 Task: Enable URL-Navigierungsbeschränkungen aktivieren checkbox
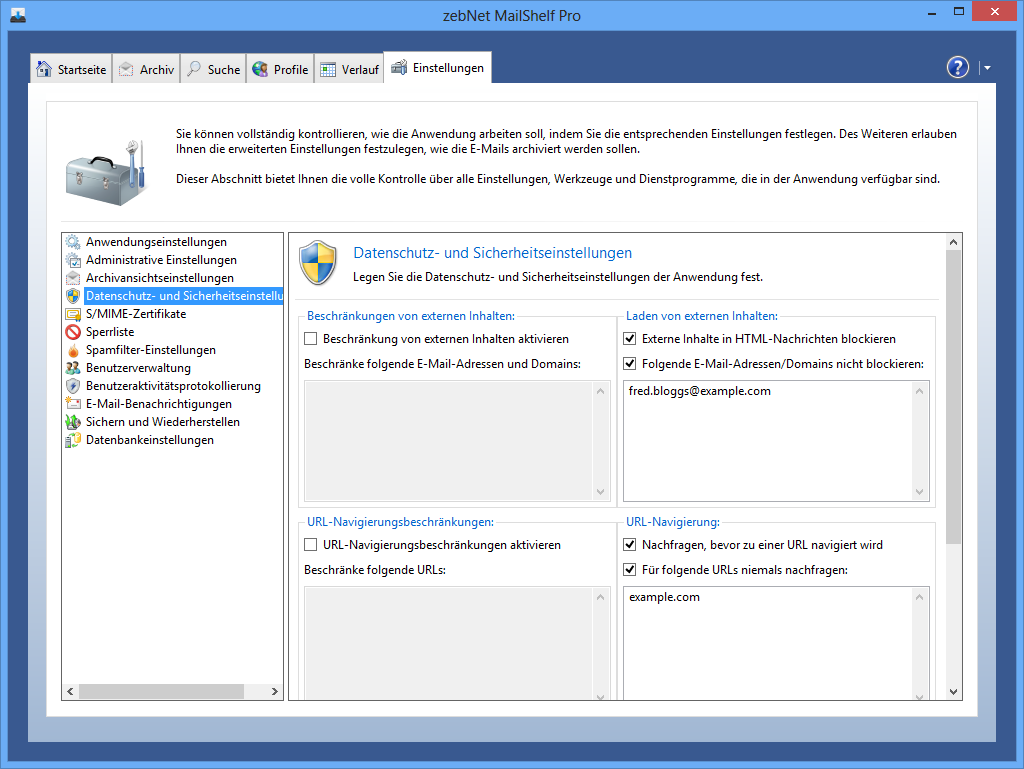(311, 544)
